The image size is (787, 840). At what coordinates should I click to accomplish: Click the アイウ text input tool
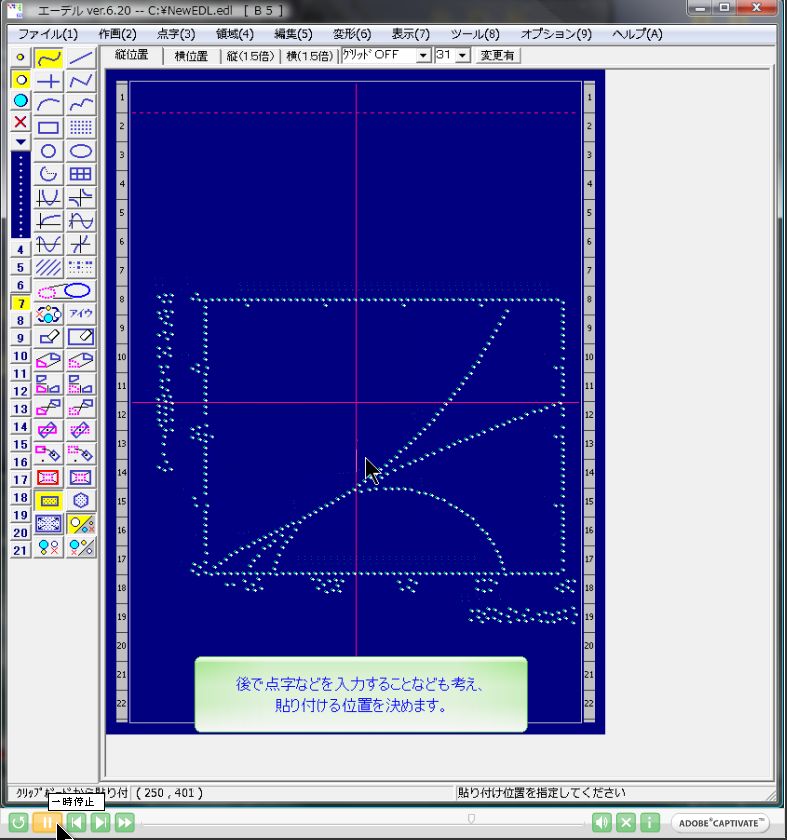[x=81, y=313]
